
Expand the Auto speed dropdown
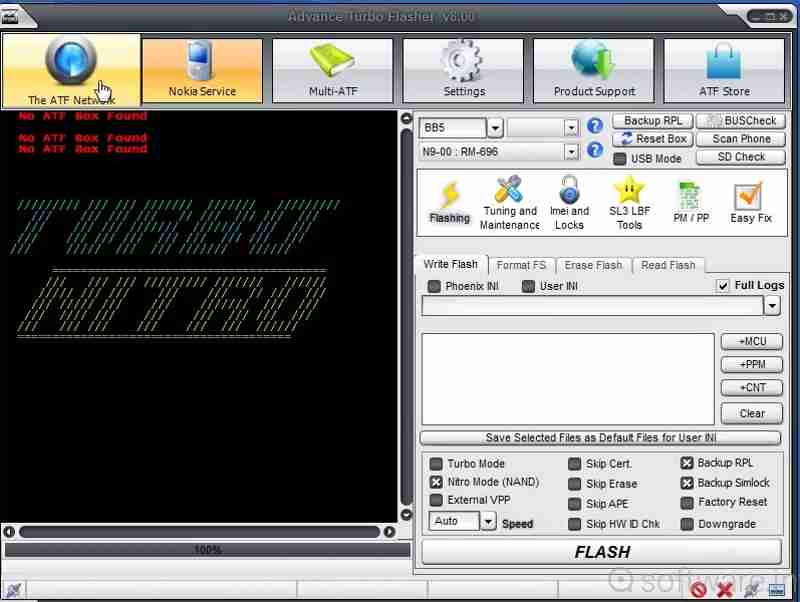(x=488, y=521)
